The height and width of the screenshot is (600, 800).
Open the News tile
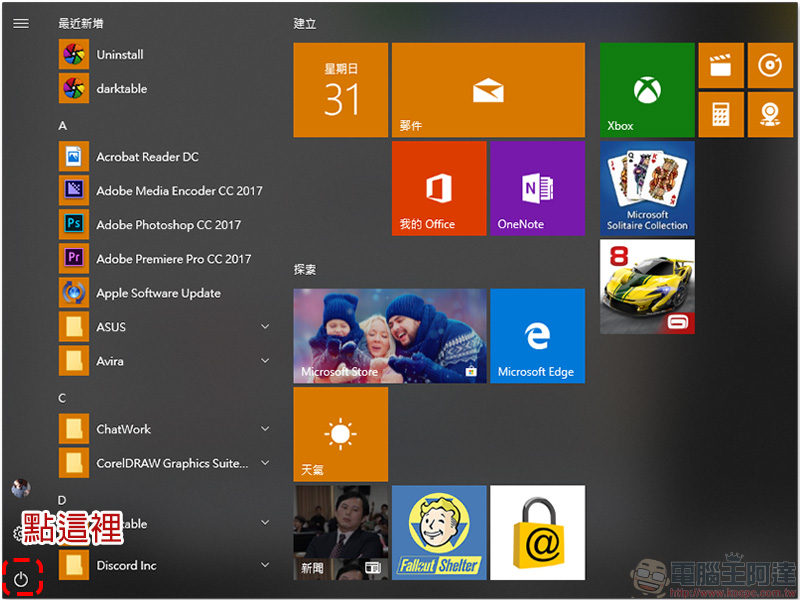[341, 533]
